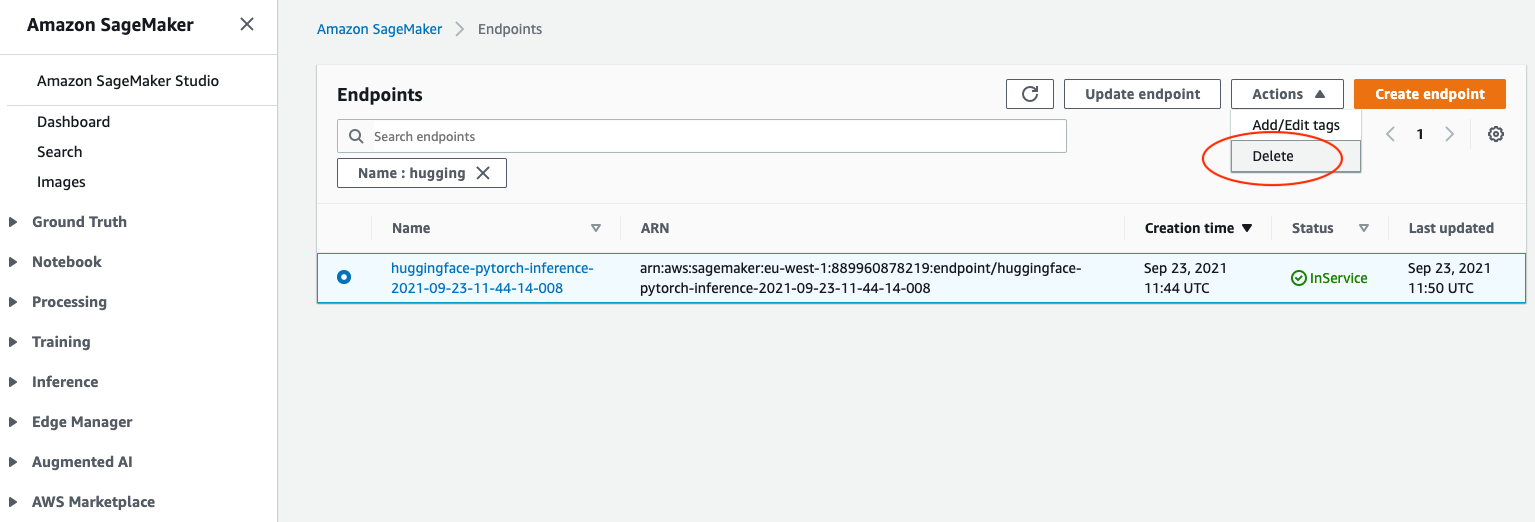Expand the Notebook section
This screenshot has width=1535, height=522.
13,262
